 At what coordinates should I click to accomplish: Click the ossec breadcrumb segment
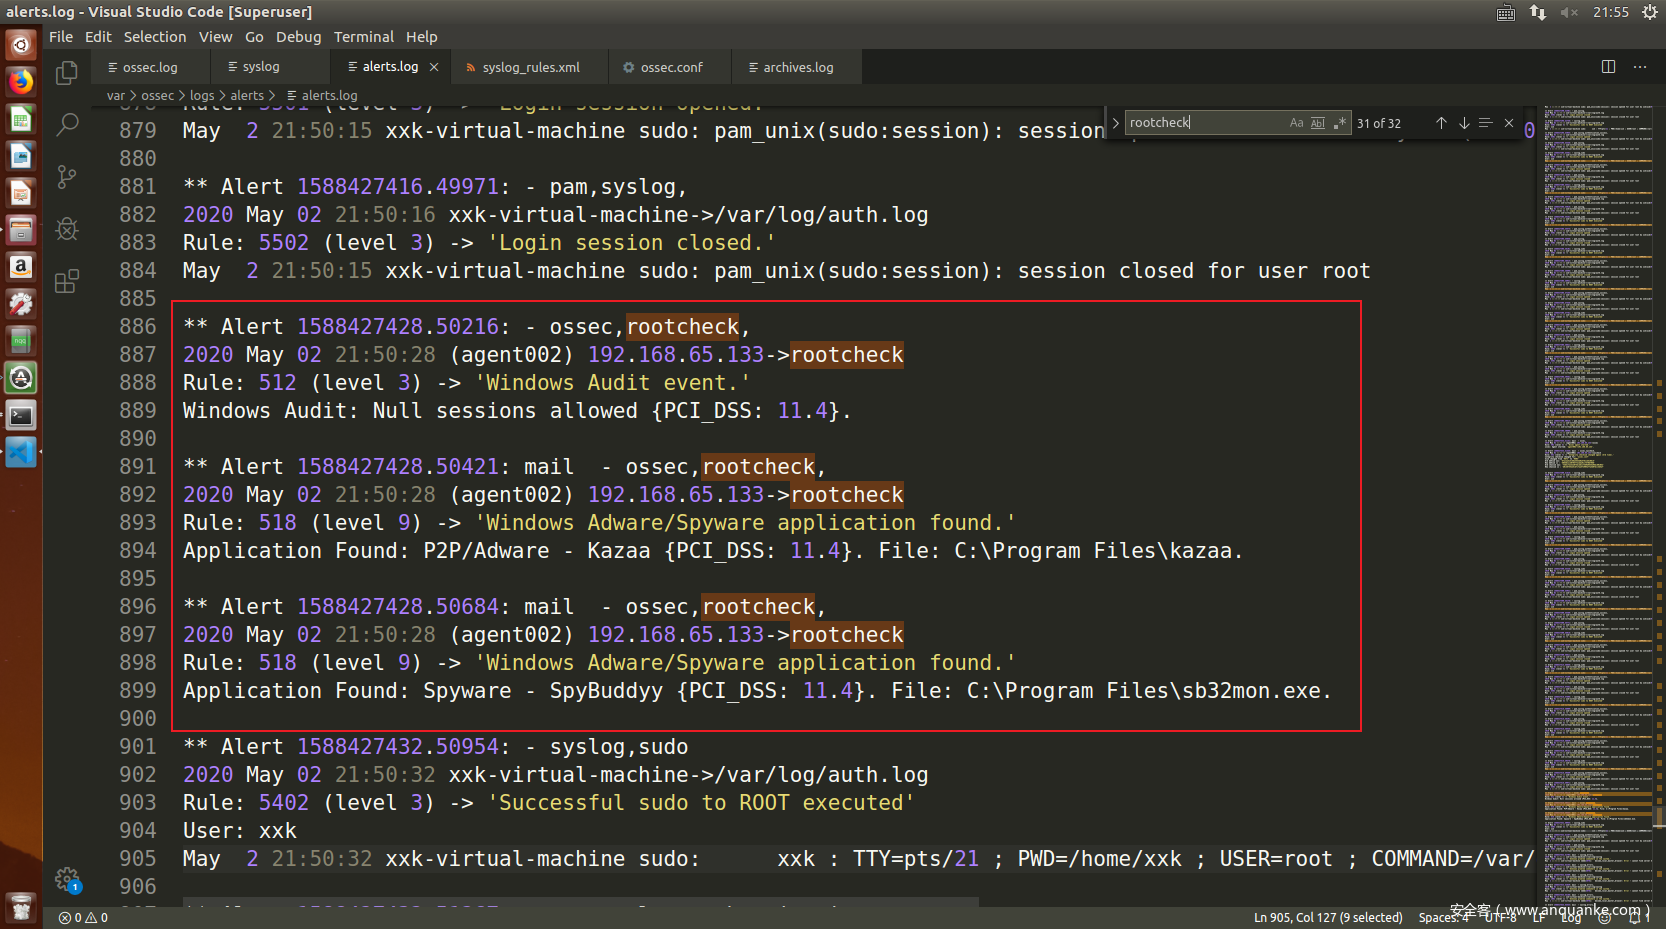pos(157,95)
